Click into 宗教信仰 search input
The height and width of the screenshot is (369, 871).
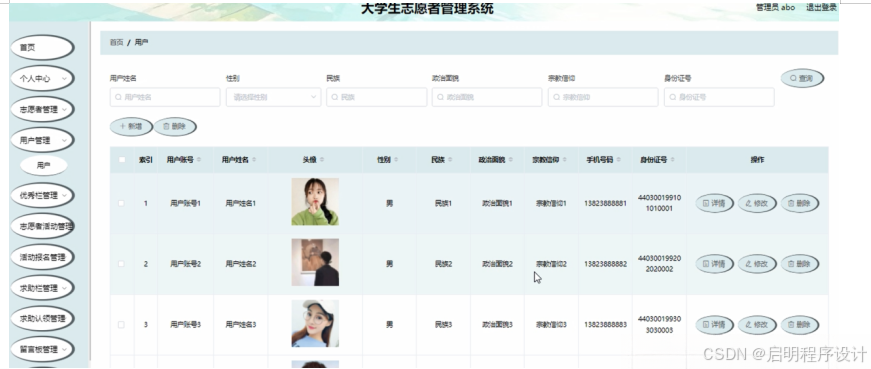pyautogui.click(x=603, y=97)
